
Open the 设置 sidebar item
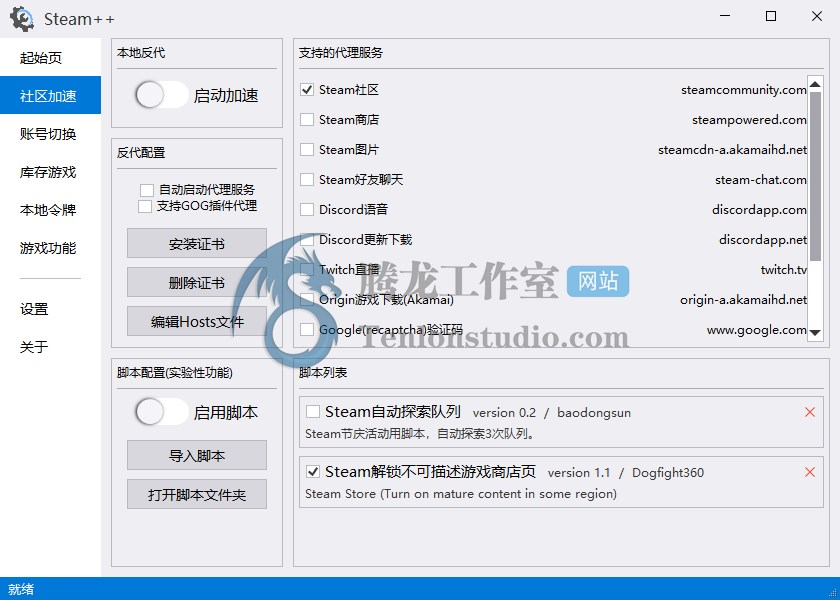[50, 309]
